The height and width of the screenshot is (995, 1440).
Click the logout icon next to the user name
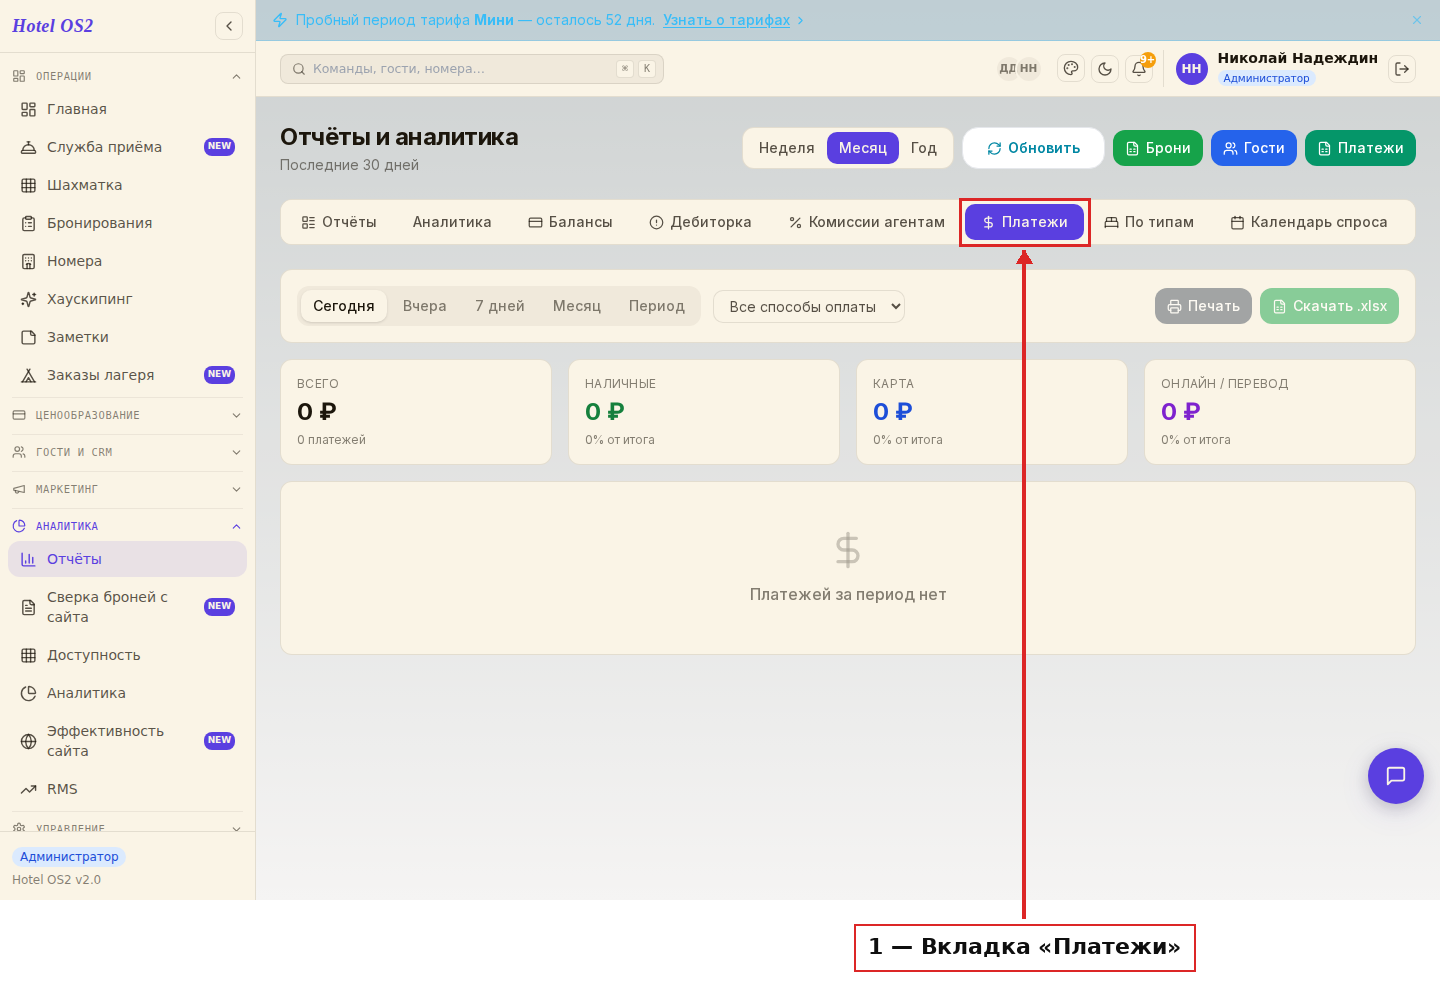[x=1402, y=69]
